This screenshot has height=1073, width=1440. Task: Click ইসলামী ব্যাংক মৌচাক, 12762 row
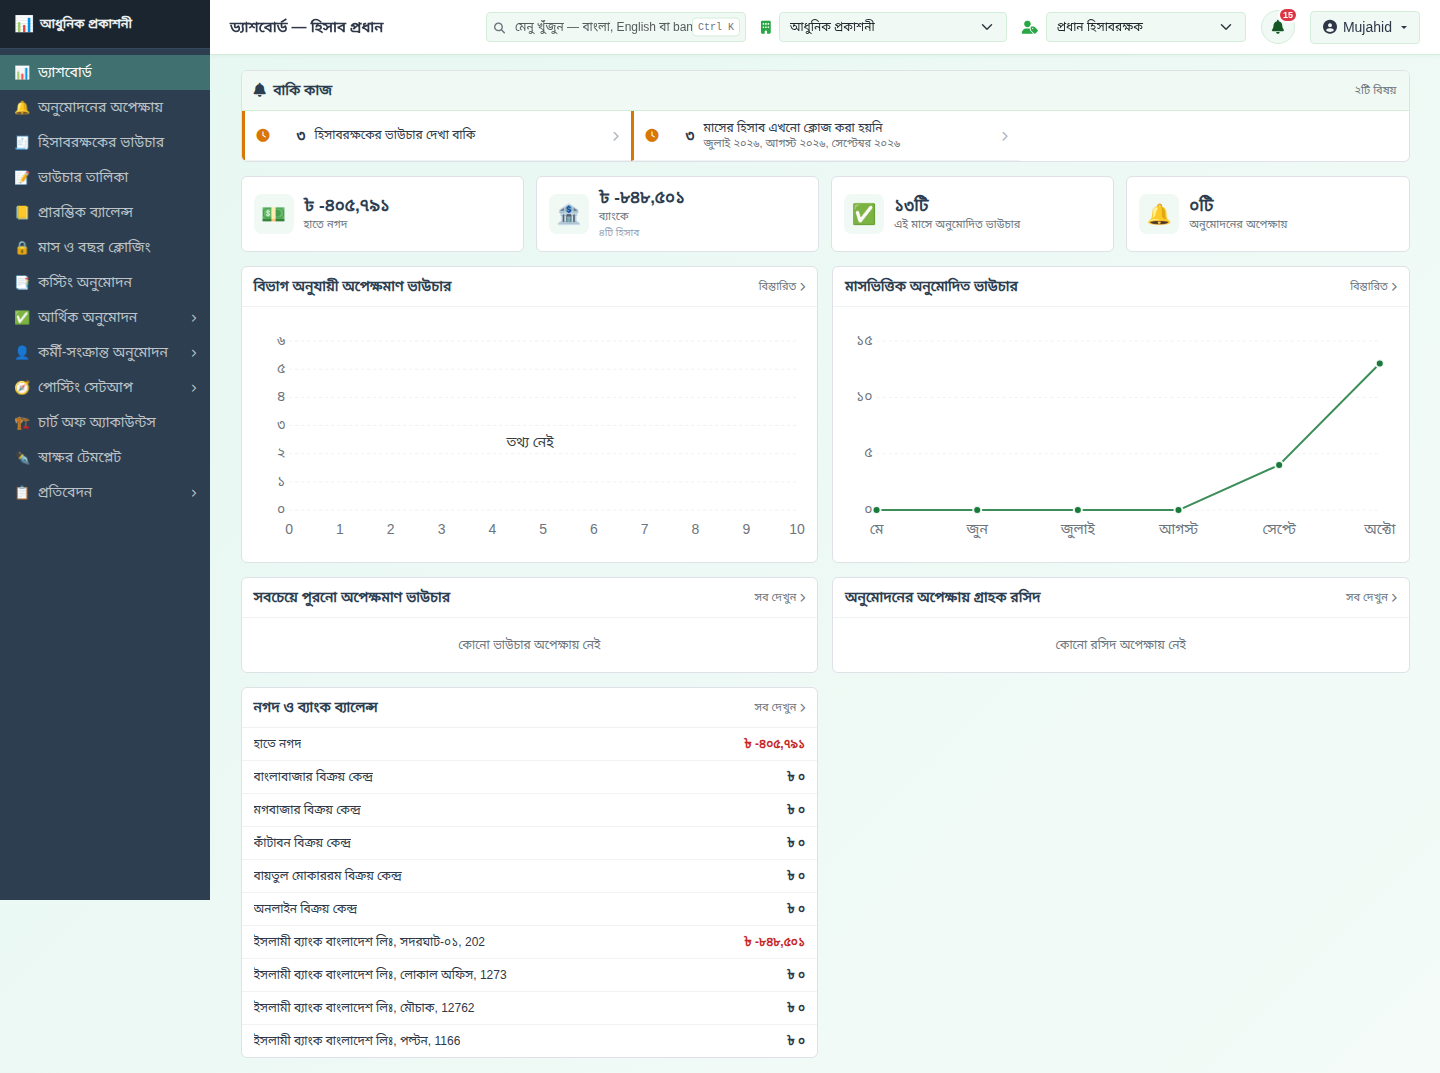[529, 1008]
